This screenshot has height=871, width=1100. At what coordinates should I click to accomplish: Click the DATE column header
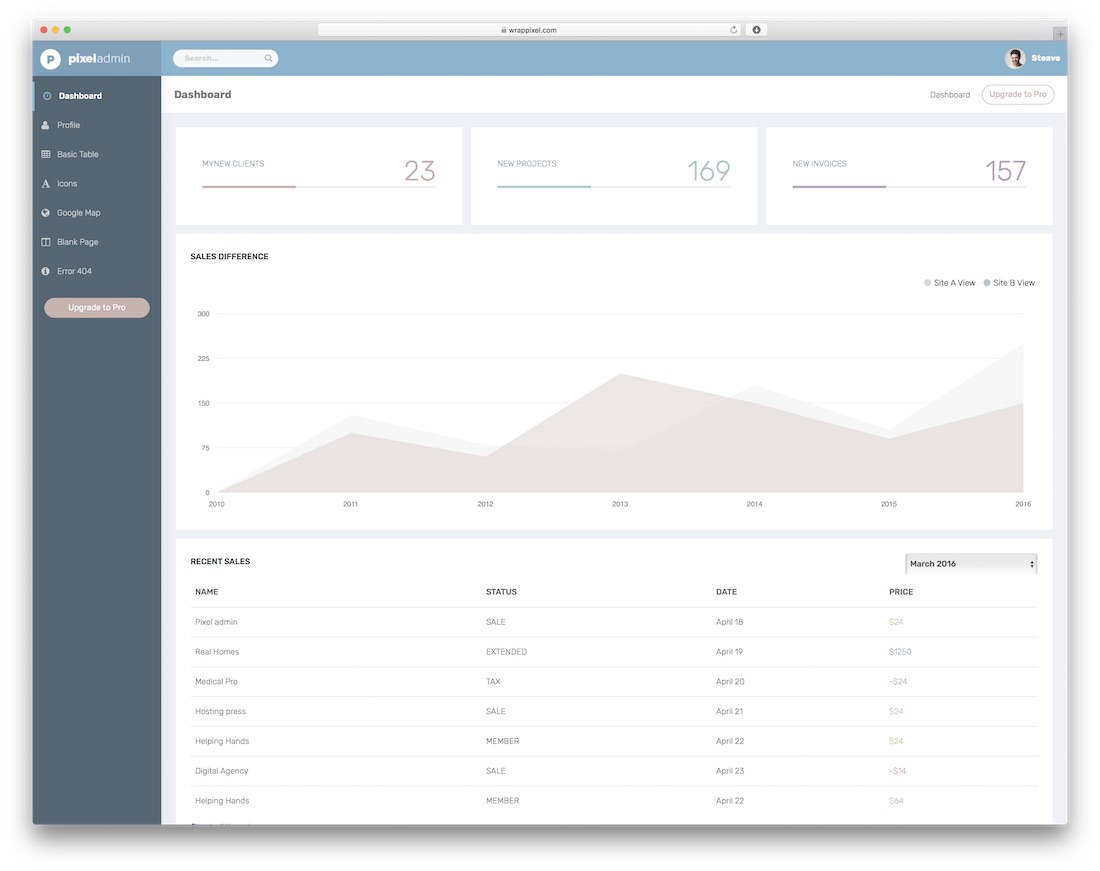point(726,593)
